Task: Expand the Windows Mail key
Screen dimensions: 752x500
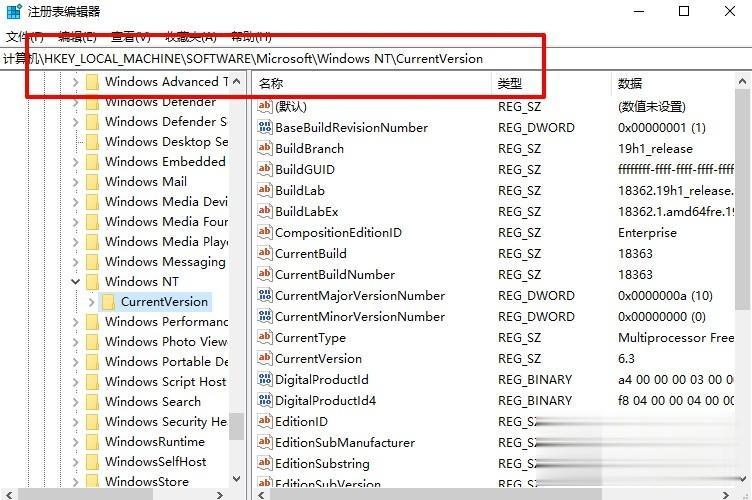Action: (x=75, y=182)
